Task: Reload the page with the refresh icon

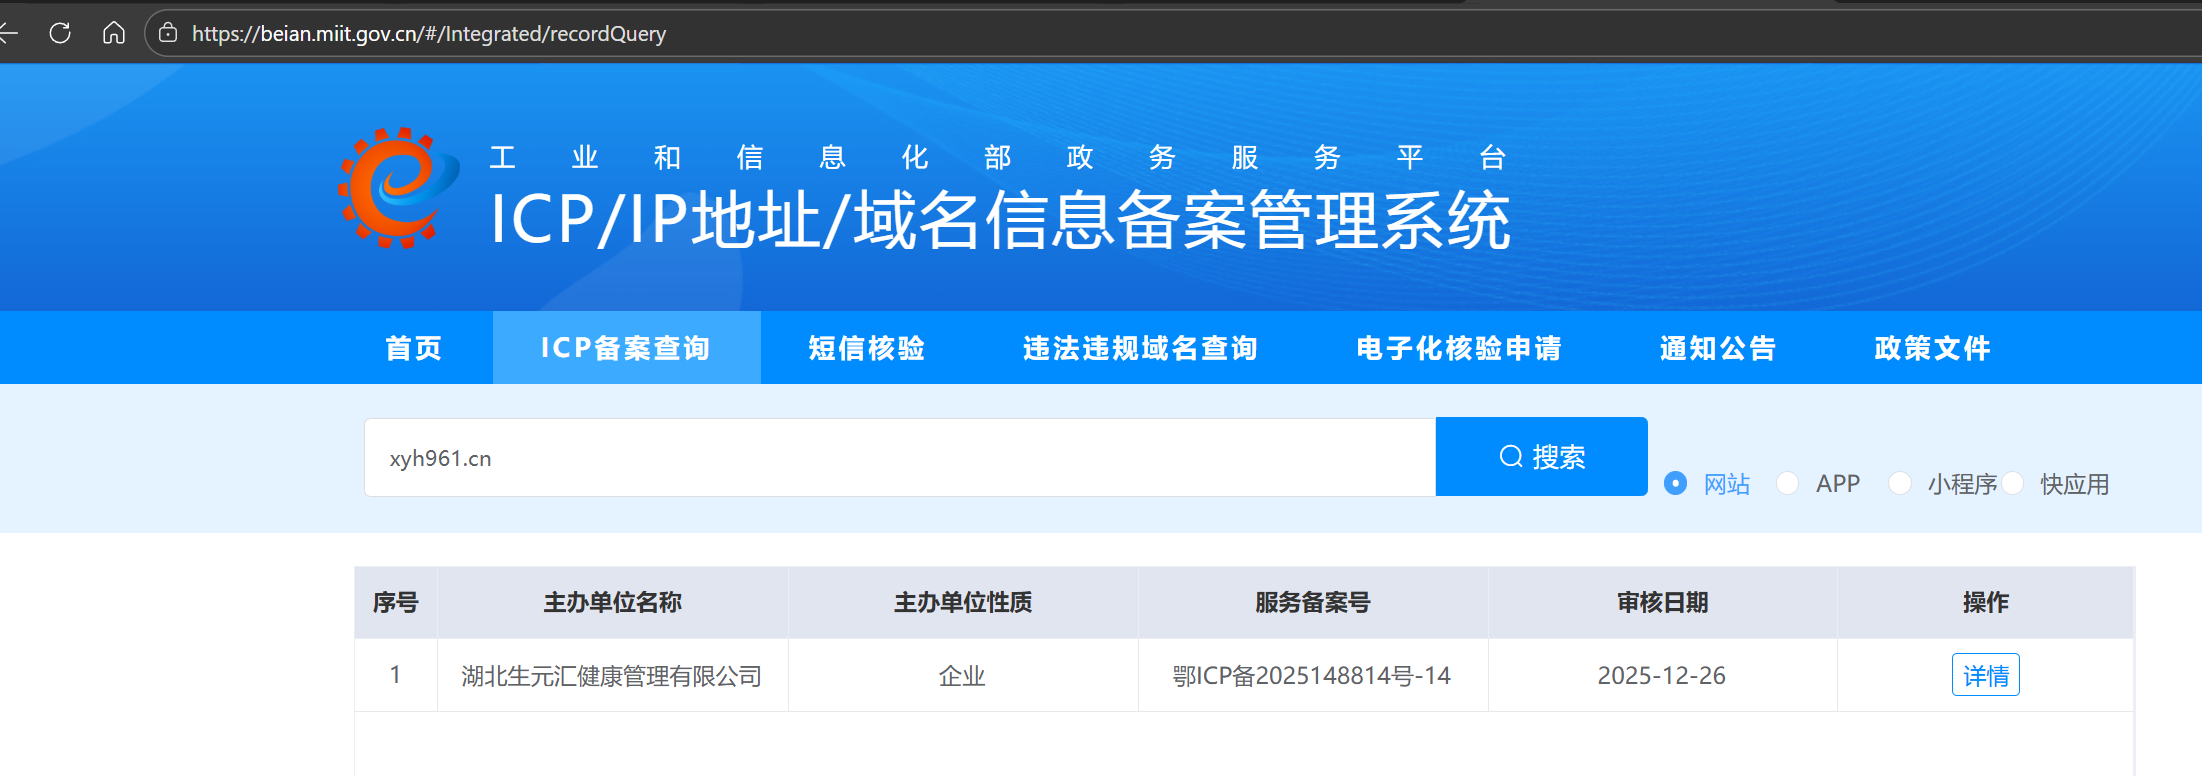Action: tap(60, 33)
